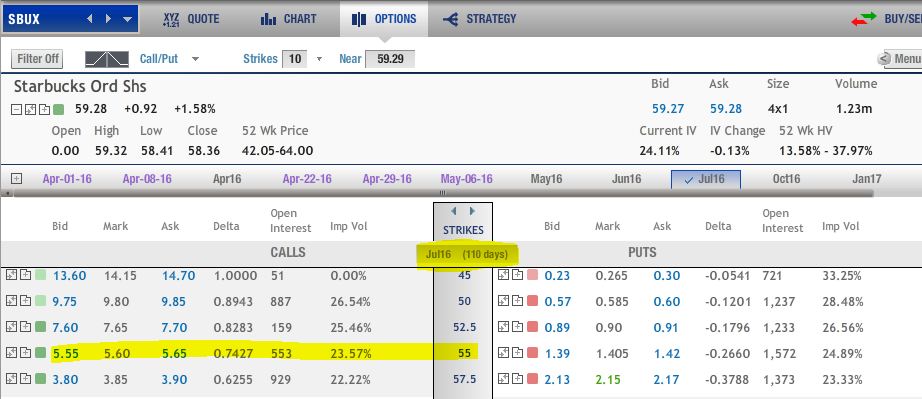Open the Call/Put dropdown arrow
922x399 pixels.
(x=196, y=59)
